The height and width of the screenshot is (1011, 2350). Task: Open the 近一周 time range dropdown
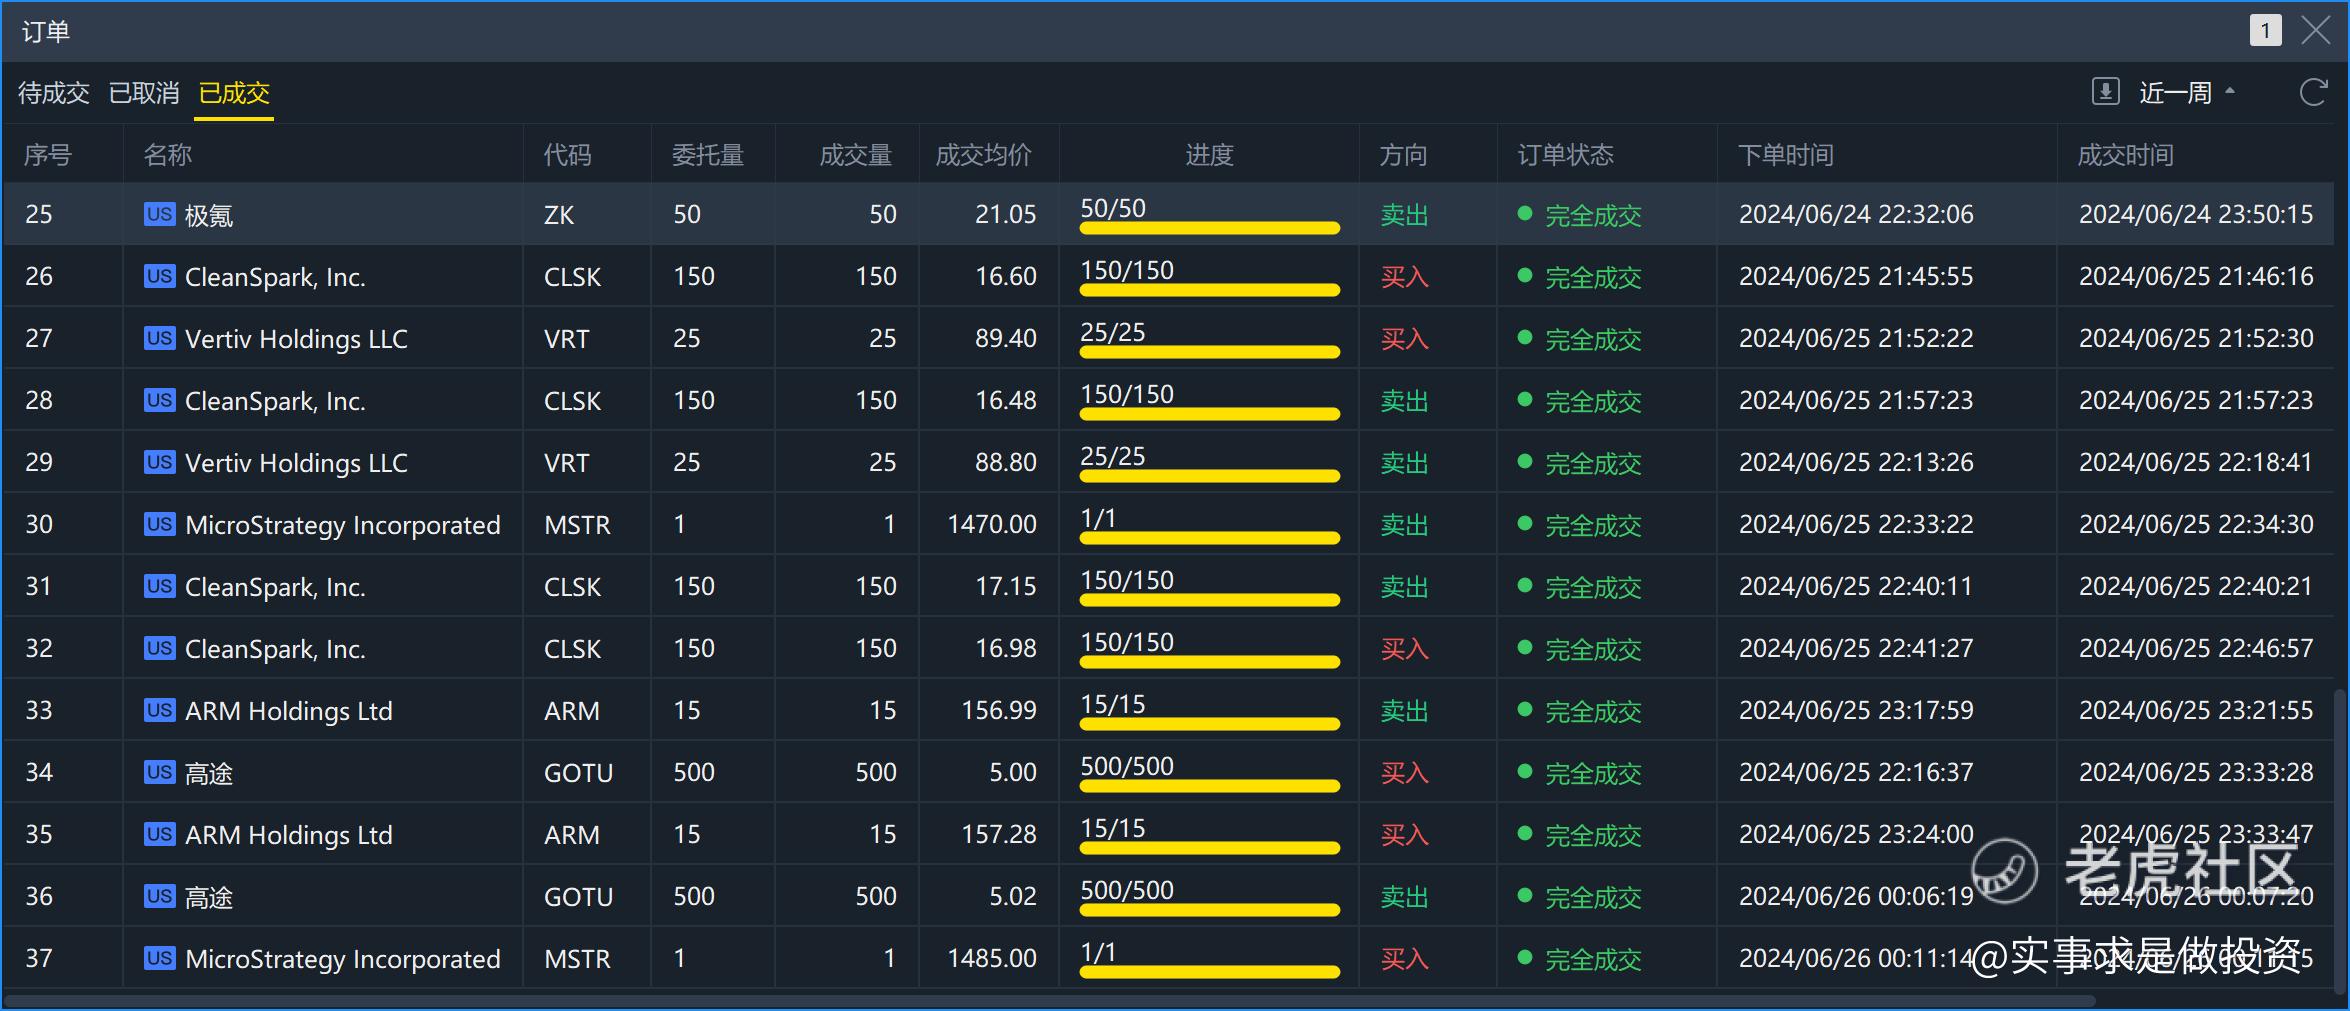point(2186,93)
